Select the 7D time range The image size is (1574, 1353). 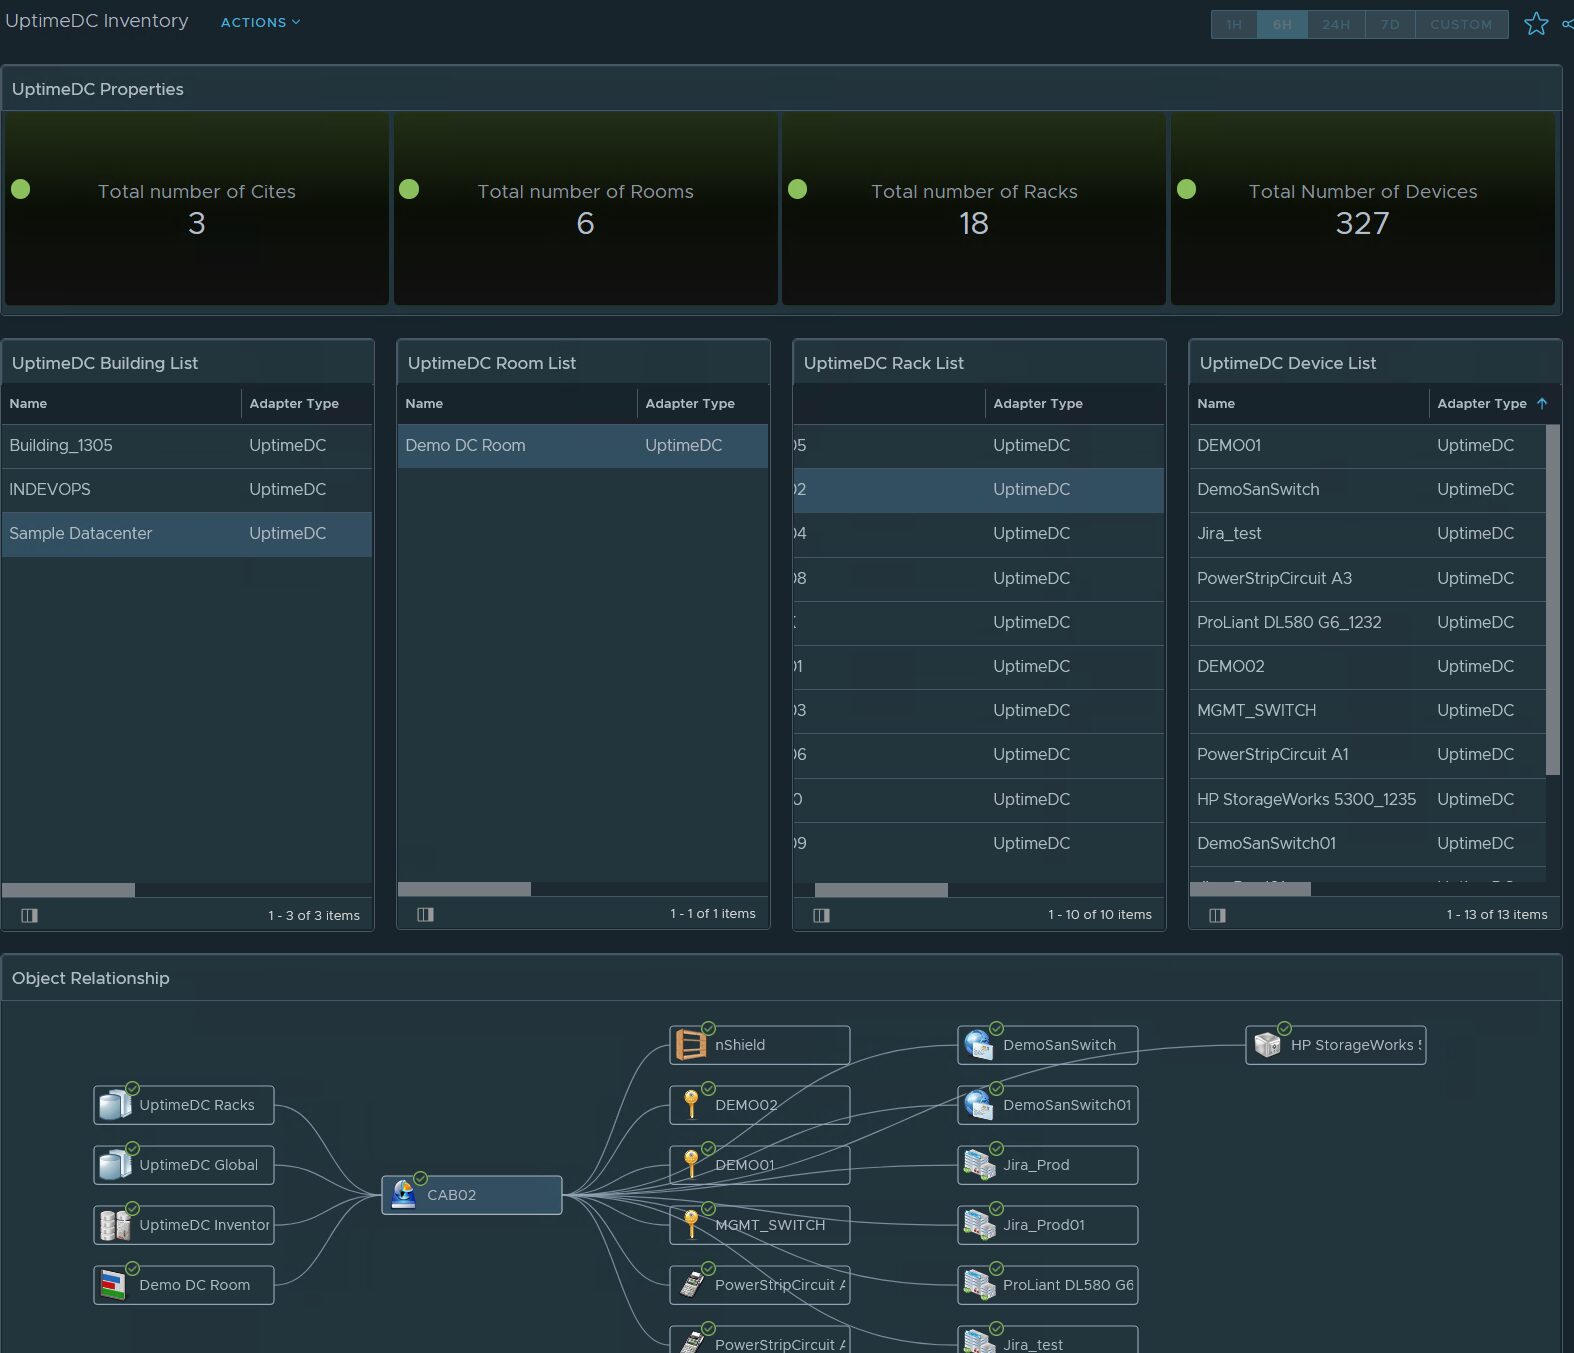(x=1390, y=24)
